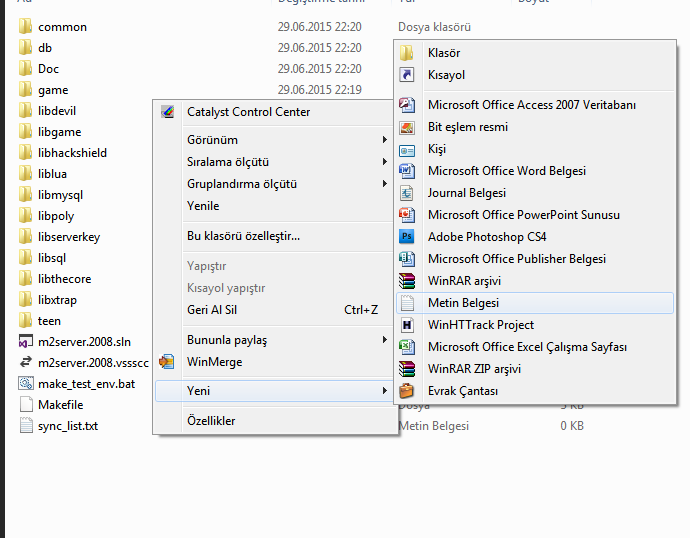Select the libserverkey folder name
Image resolution: width=690 pixels, height=538 pixels.
click(69, 237)
